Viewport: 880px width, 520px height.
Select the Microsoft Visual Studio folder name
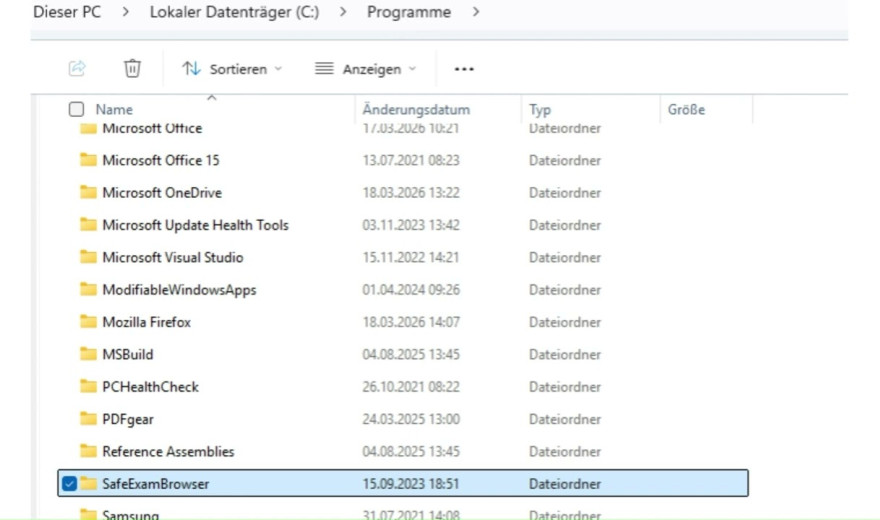172,257
